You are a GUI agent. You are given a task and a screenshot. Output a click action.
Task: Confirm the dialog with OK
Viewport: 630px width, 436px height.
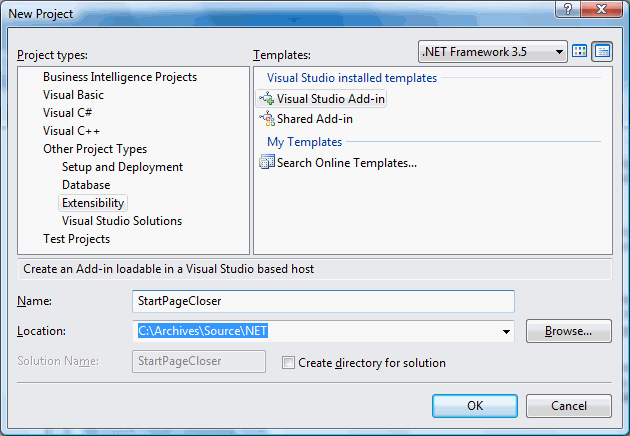pyautogui.click(x=475, y=406)
